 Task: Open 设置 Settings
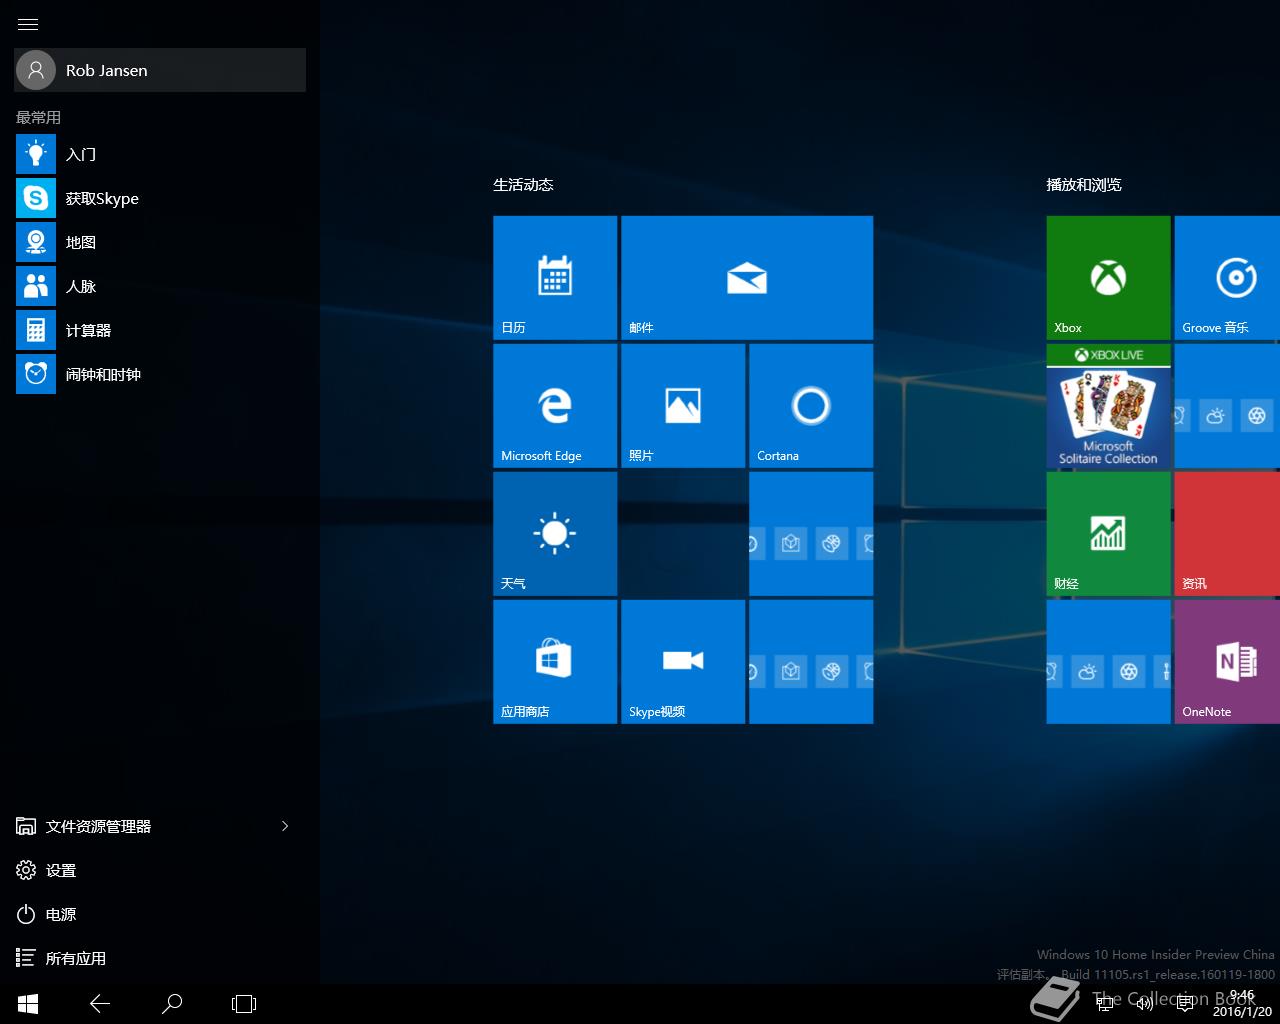pyautogui.click(x=160, y=870)
